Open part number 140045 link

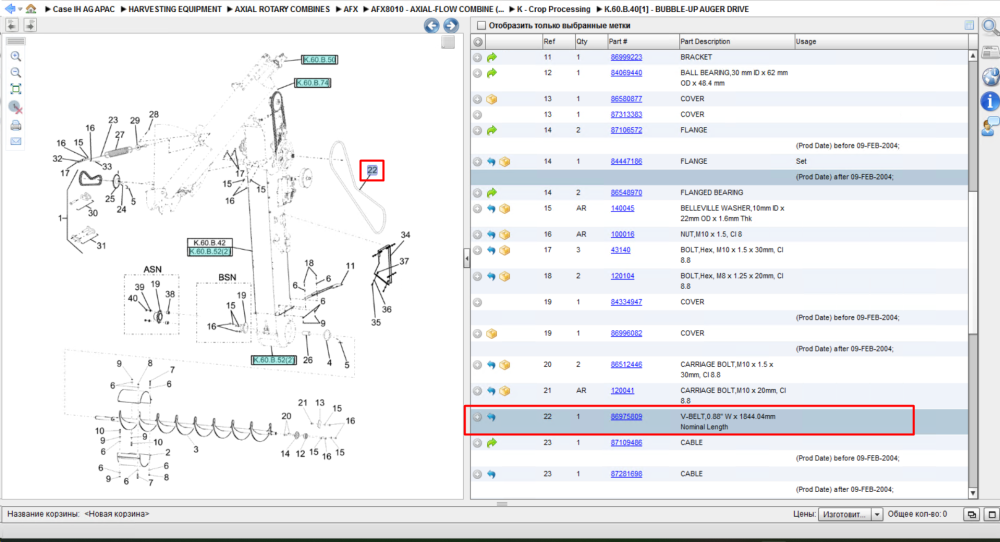click(x=622, y=209)
